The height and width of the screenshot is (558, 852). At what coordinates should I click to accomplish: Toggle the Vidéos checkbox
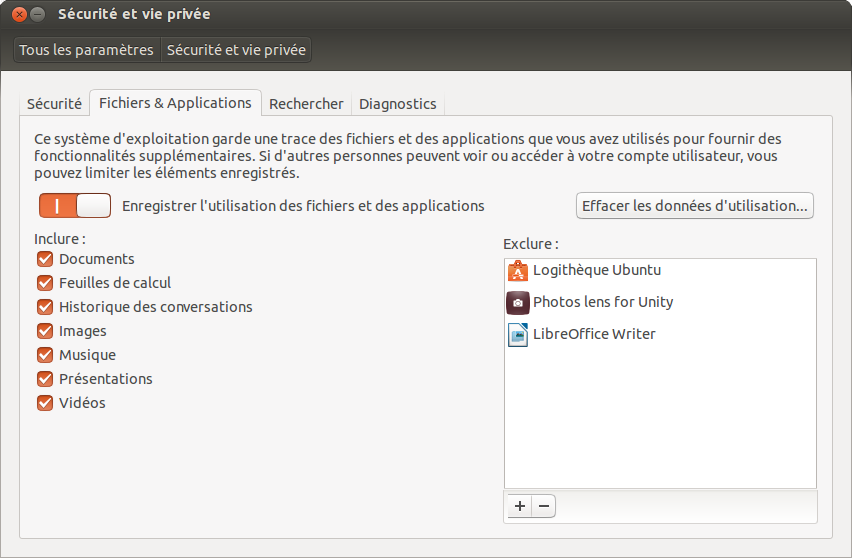(45, 403)
